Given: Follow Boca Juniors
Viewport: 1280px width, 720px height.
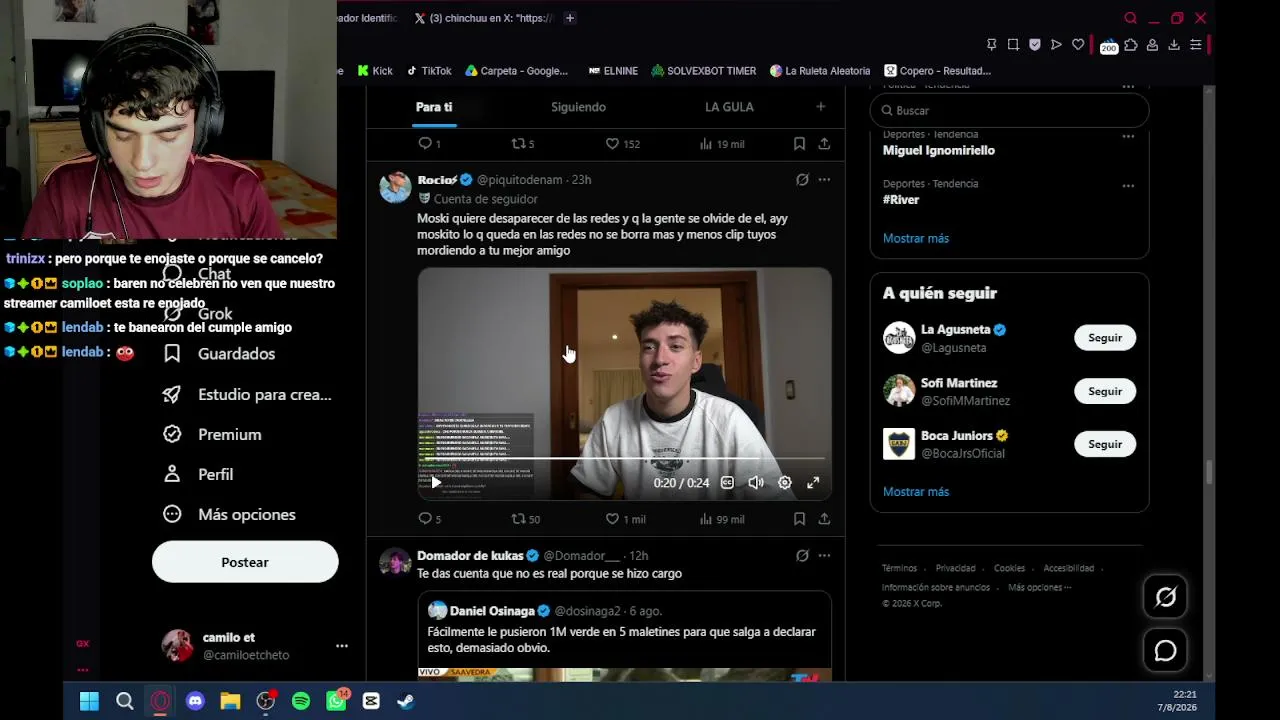Looking at the screenshot, I should 1105,444.
